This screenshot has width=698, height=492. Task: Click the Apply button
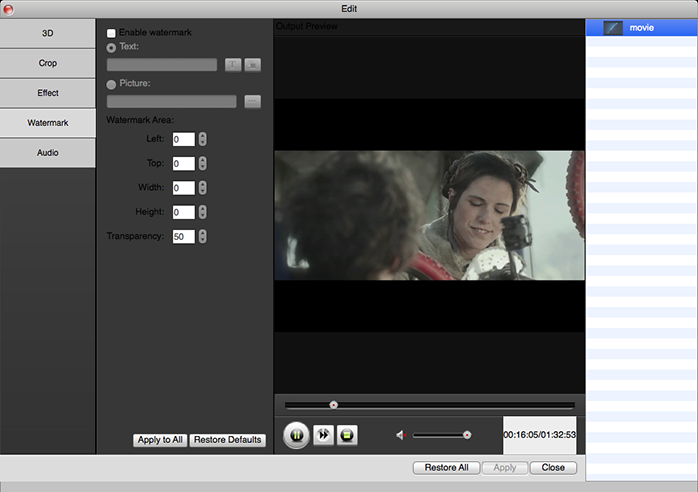click(x=504, y=468)
